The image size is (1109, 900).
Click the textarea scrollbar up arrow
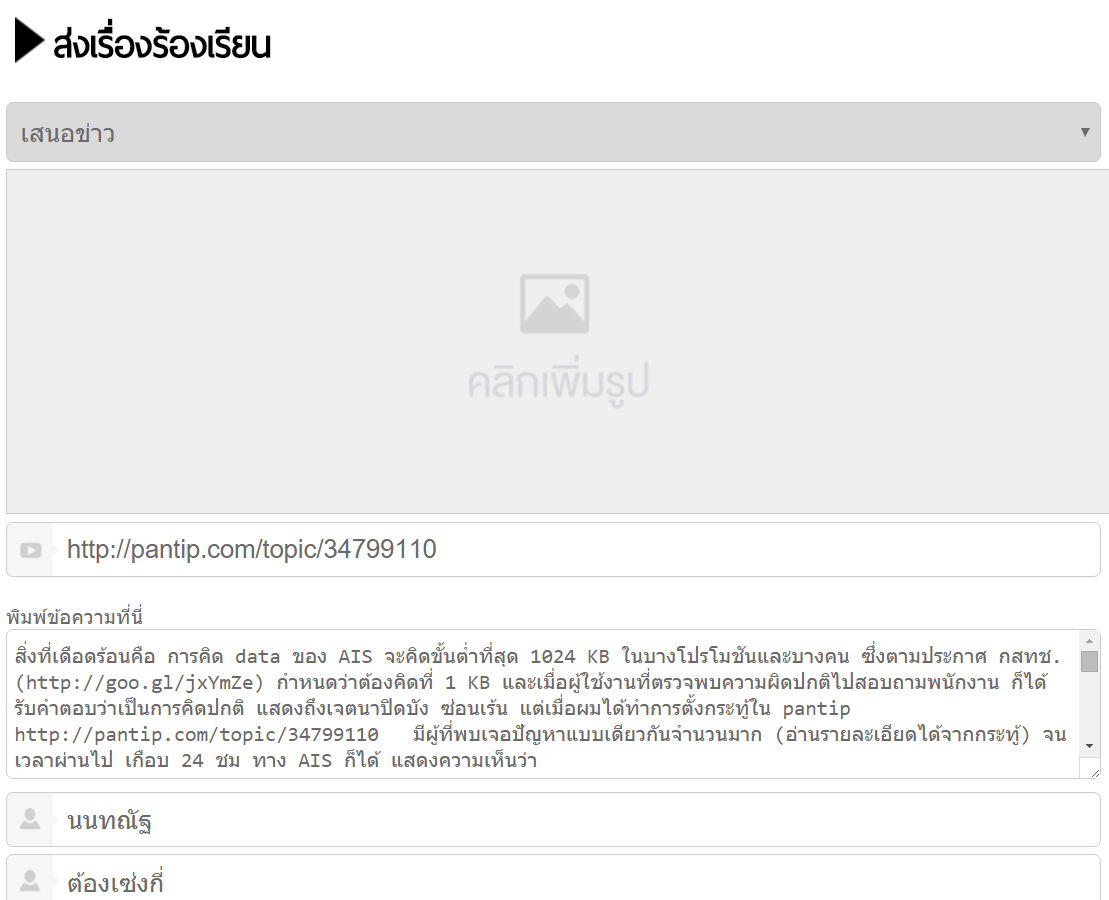1089,640
